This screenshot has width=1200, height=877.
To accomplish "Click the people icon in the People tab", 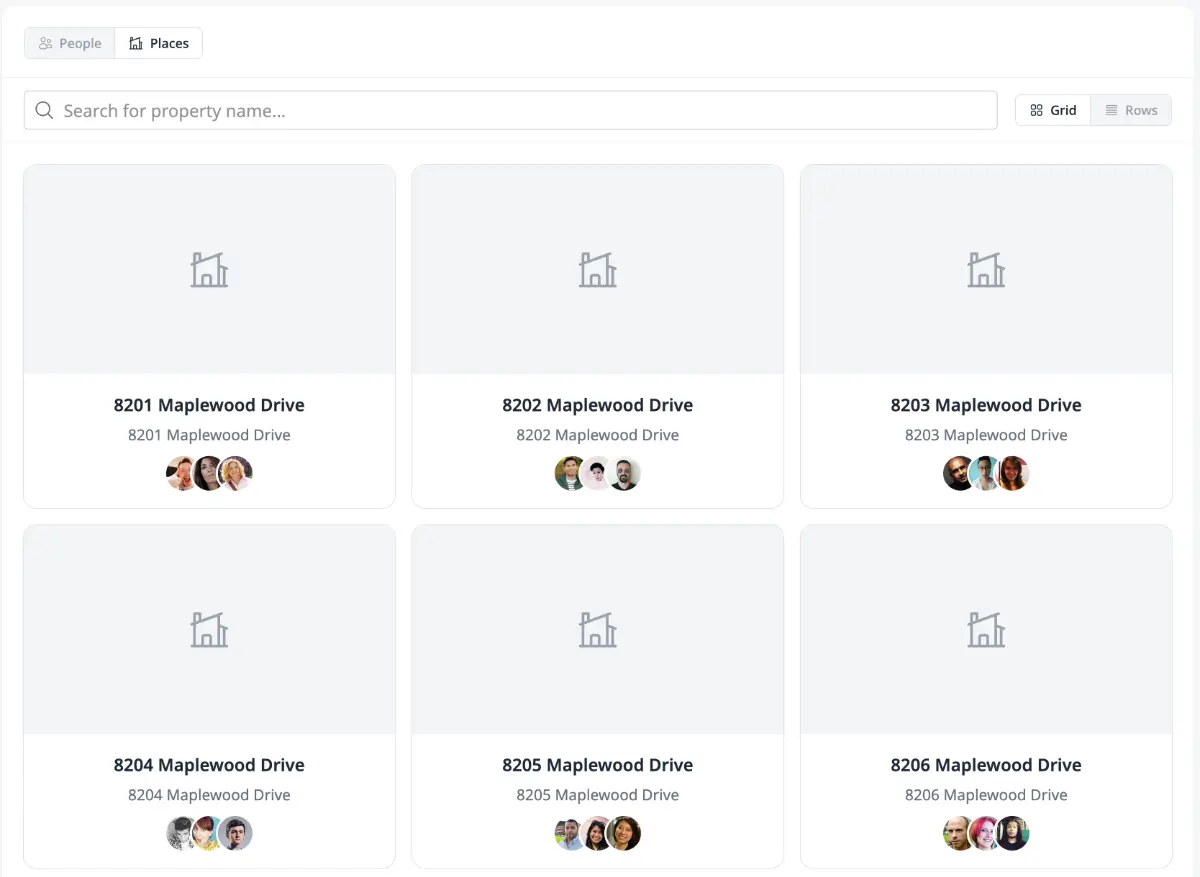I will click(46, 43).
